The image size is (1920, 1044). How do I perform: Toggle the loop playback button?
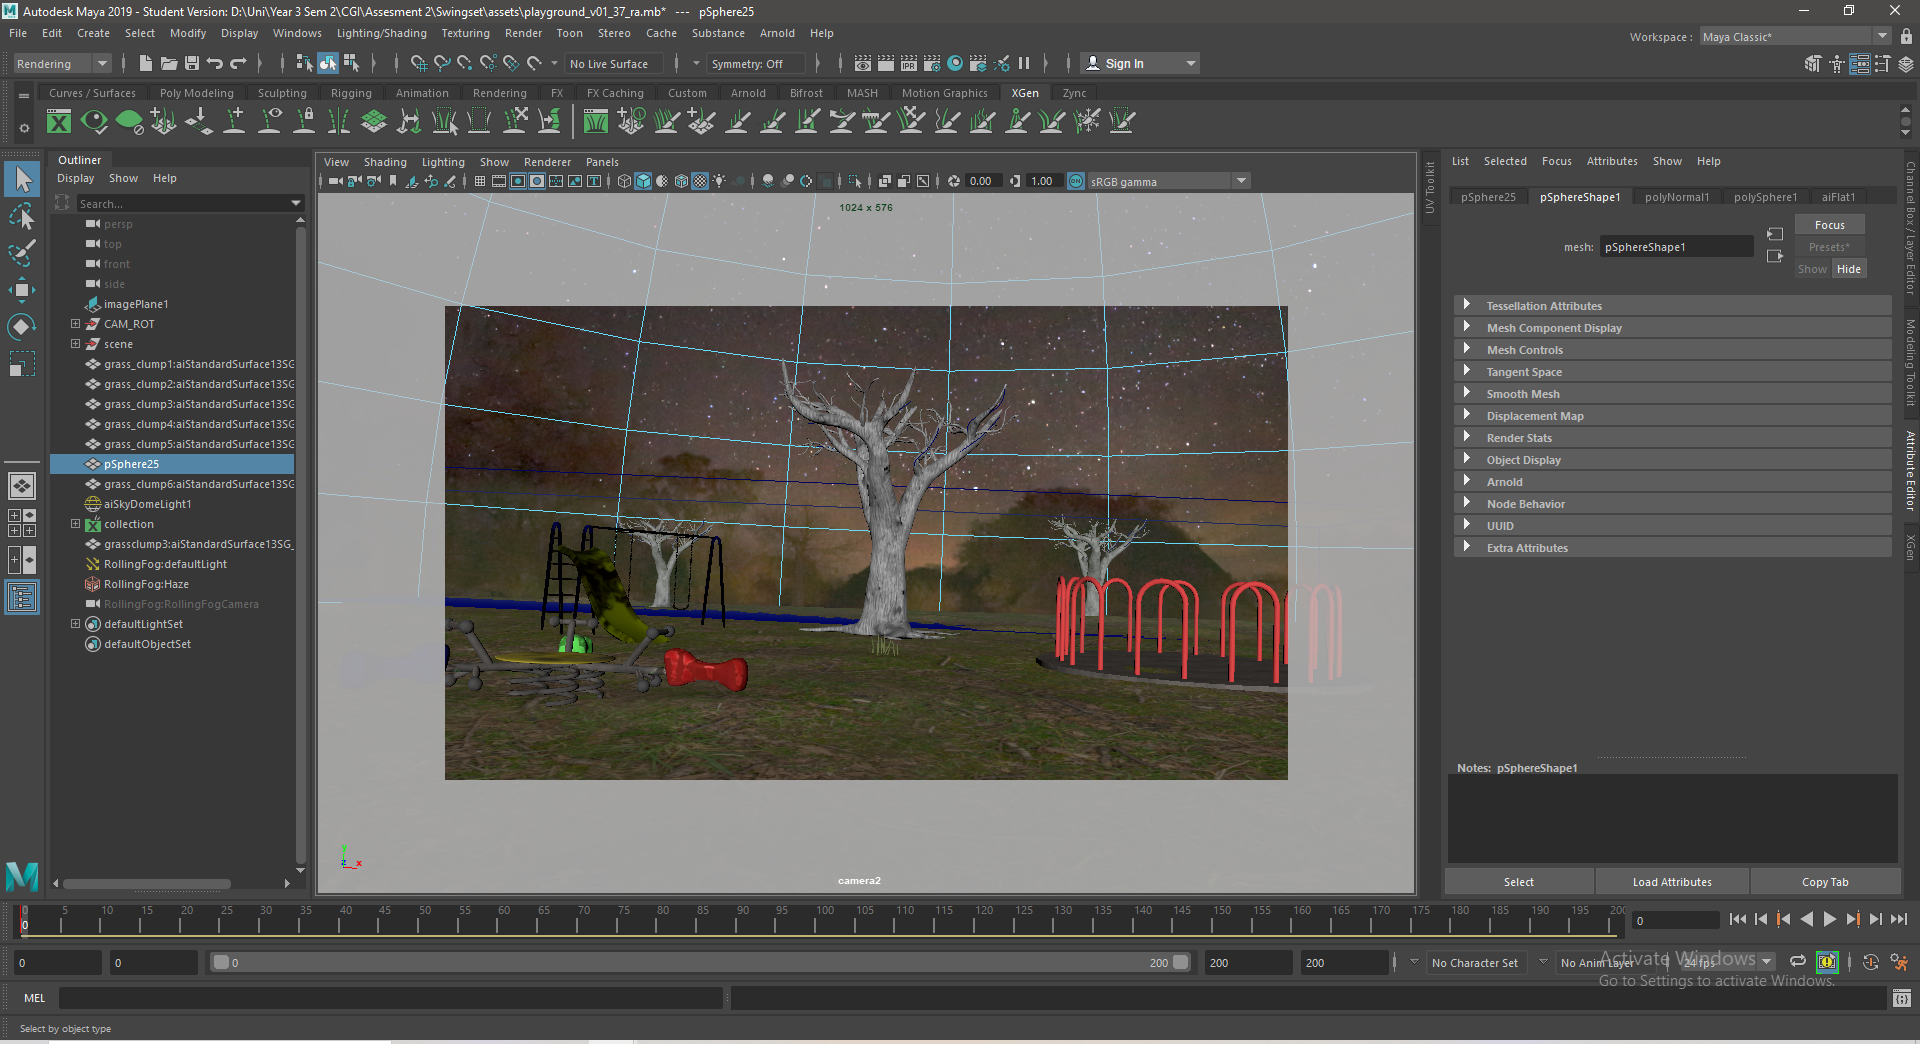click(1797, 962)
